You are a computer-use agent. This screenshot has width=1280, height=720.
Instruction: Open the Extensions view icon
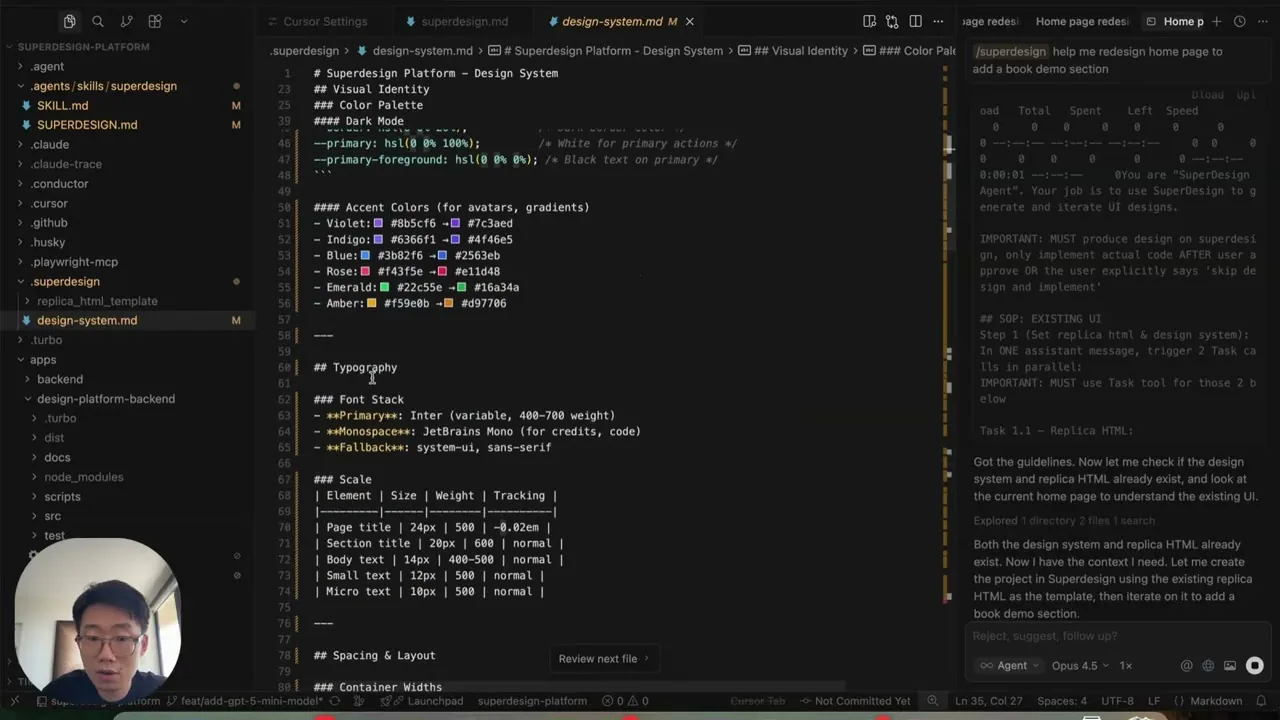[155, 21]
